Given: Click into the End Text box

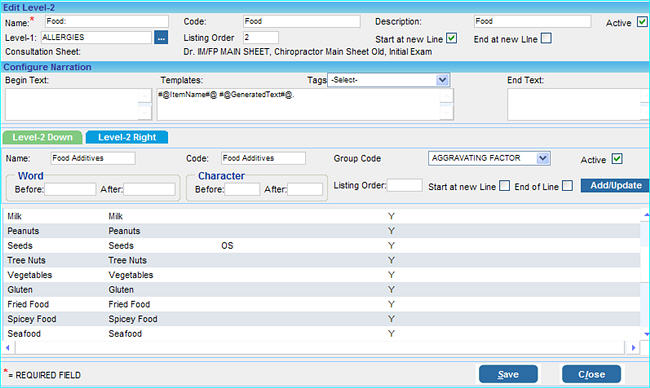Looking at the screenshot, I should (x=578, y=104).
